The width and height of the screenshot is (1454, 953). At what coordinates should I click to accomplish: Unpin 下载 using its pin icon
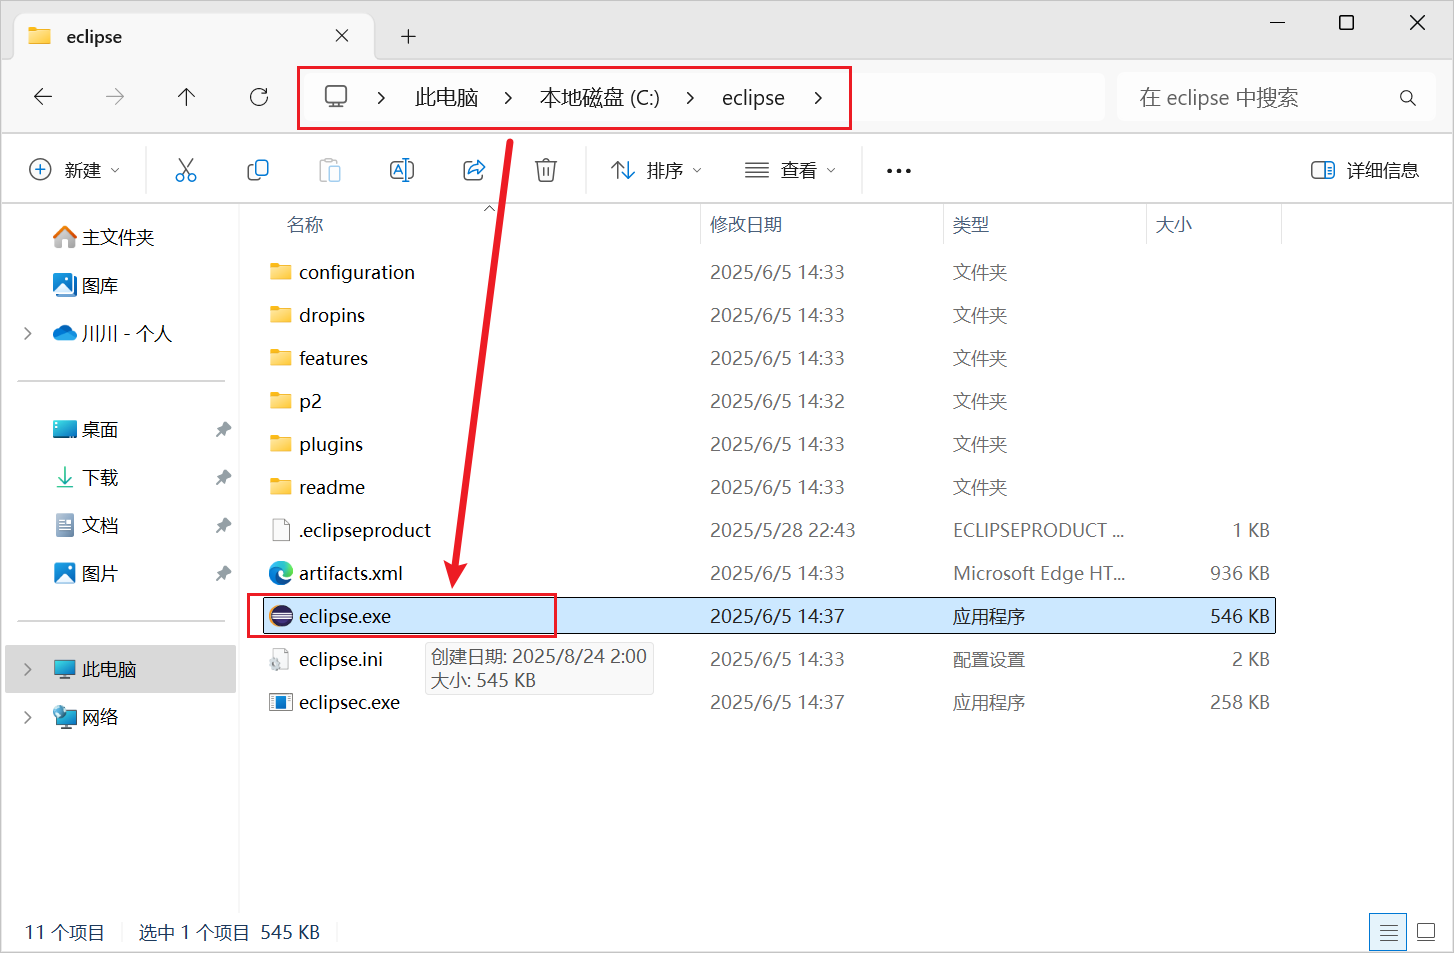pos(223,477)
